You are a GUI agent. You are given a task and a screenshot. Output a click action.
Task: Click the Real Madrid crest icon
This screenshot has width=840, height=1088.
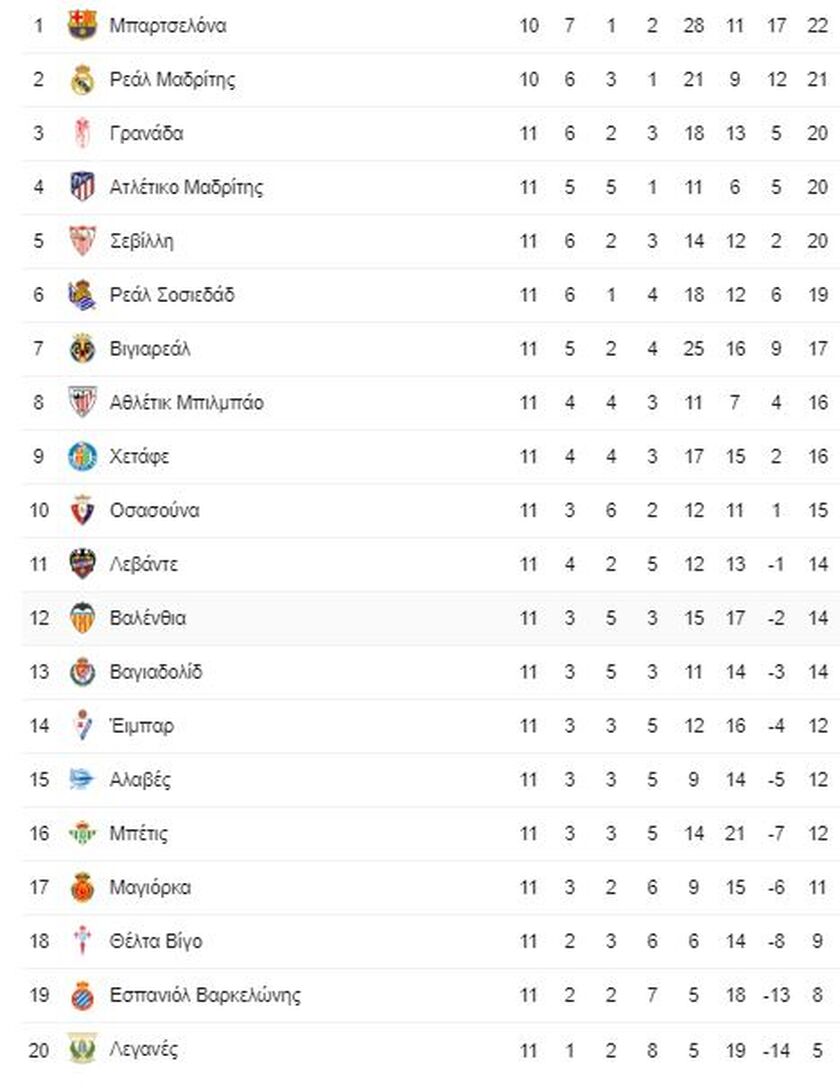83,79
